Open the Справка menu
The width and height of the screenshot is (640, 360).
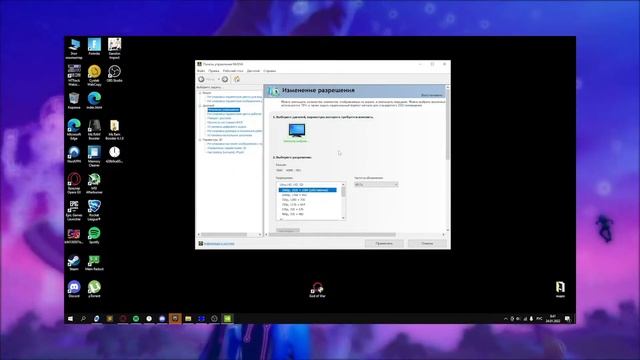(269, 71)
